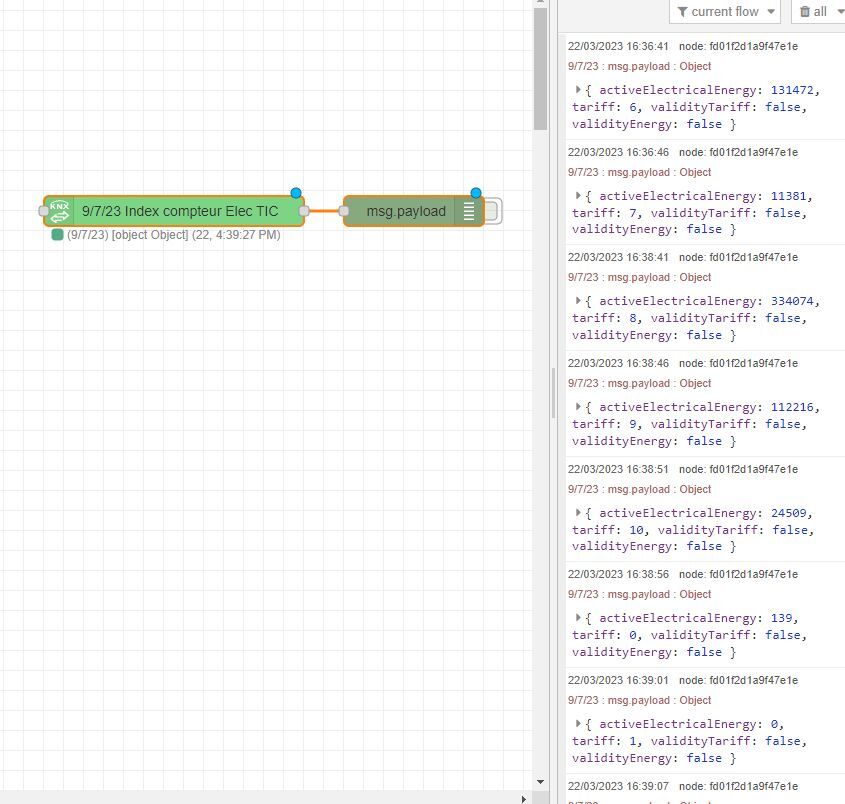The image size is (845, 804).
Task: Click '9/7/23 : msg.payload : Object' under 16:38:56
Action: [x=639, y=594]
